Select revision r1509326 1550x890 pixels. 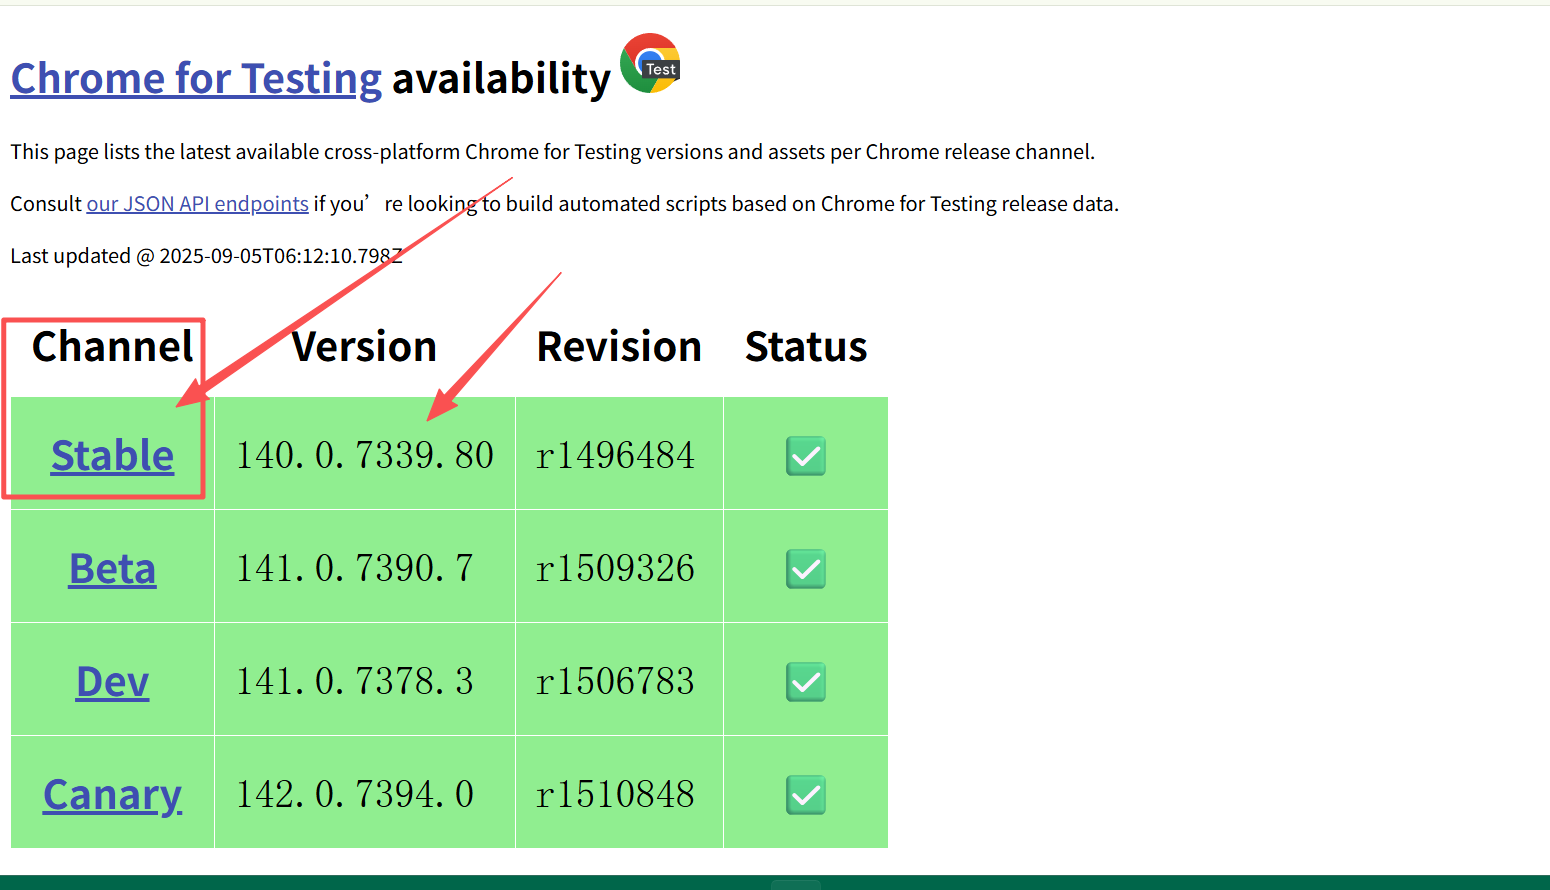tap(615, 569)
